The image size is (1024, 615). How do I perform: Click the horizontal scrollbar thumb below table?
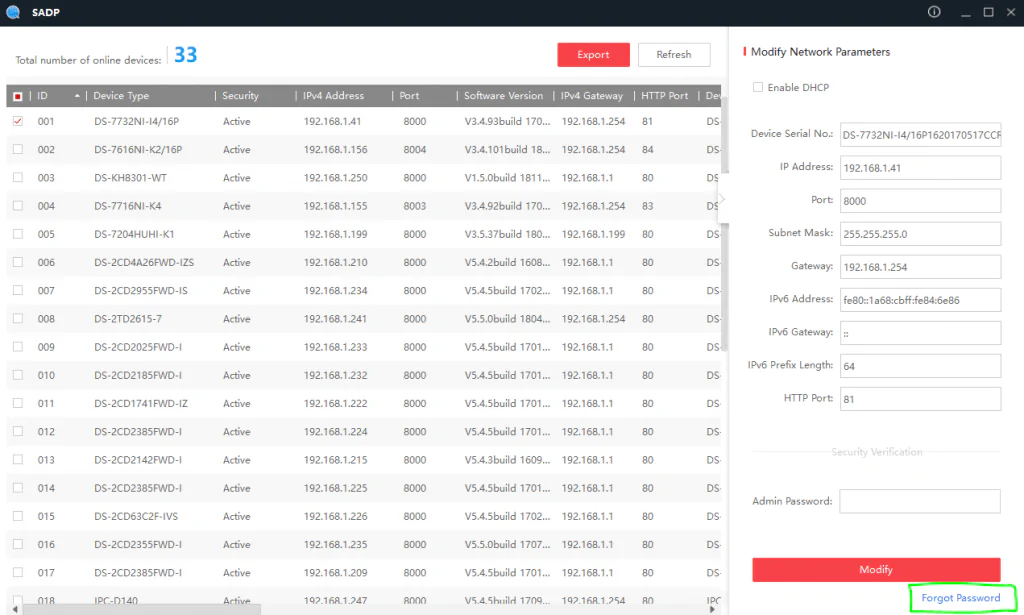[x=142, y=610]
